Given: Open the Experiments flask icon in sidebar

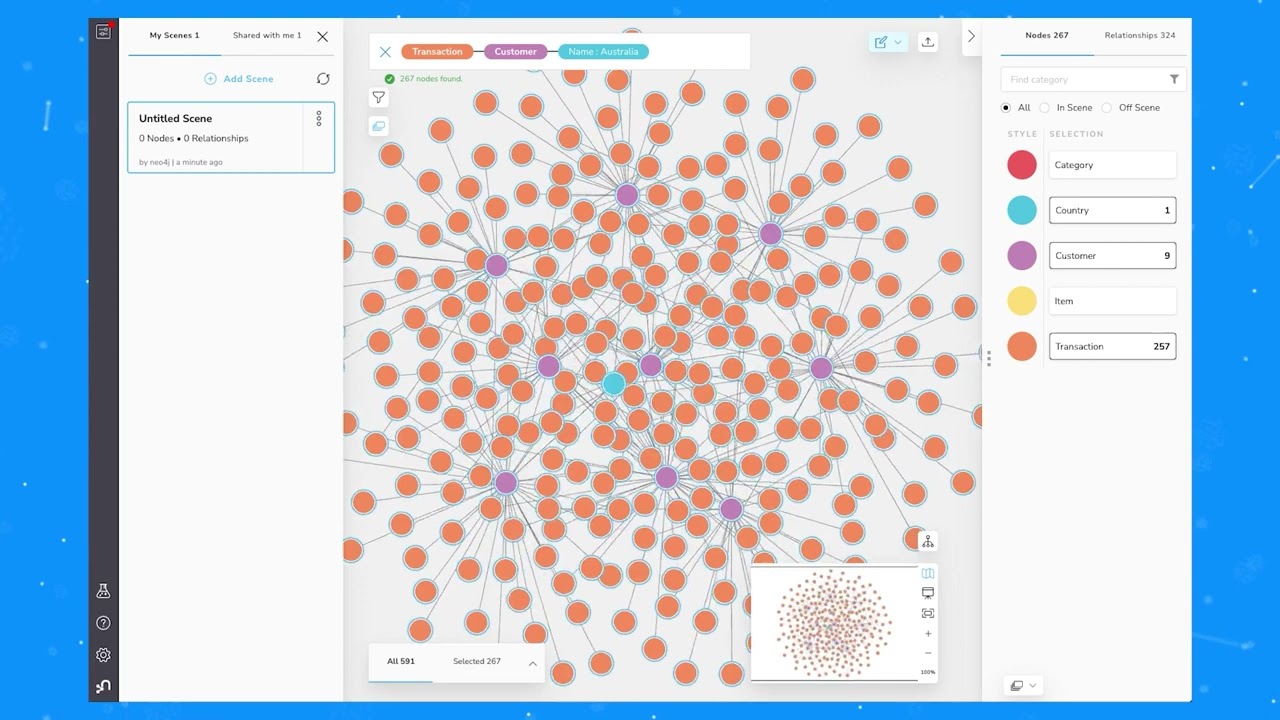Looking at the screenshot, I should (102, 590).
